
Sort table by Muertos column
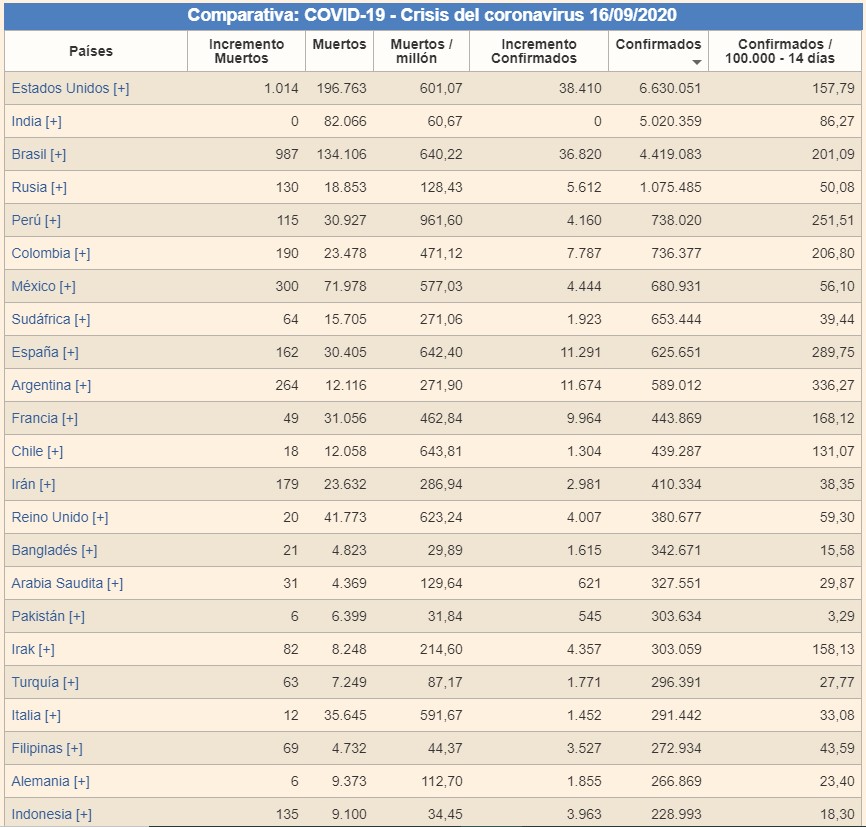[339, 45]
